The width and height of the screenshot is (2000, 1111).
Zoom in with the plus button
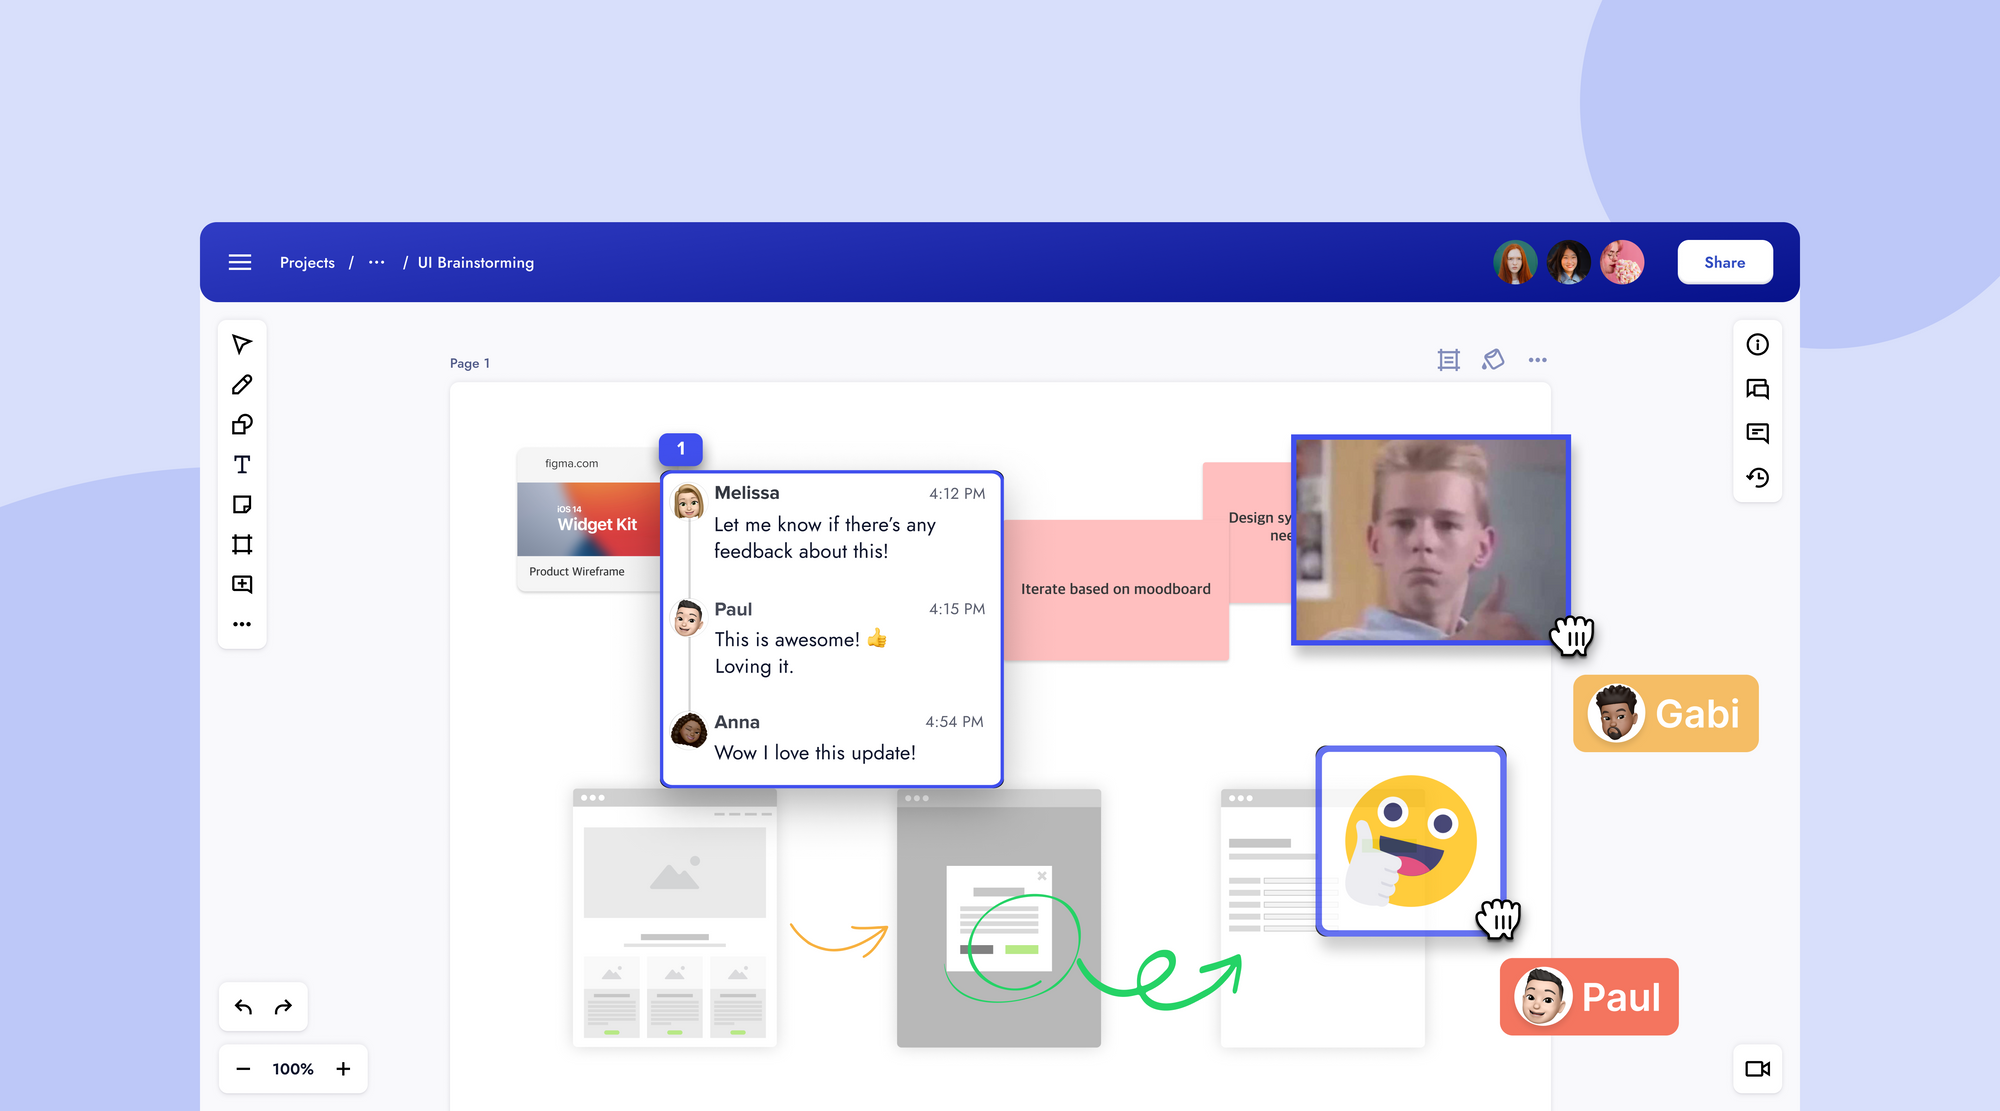pos(343,1069)
